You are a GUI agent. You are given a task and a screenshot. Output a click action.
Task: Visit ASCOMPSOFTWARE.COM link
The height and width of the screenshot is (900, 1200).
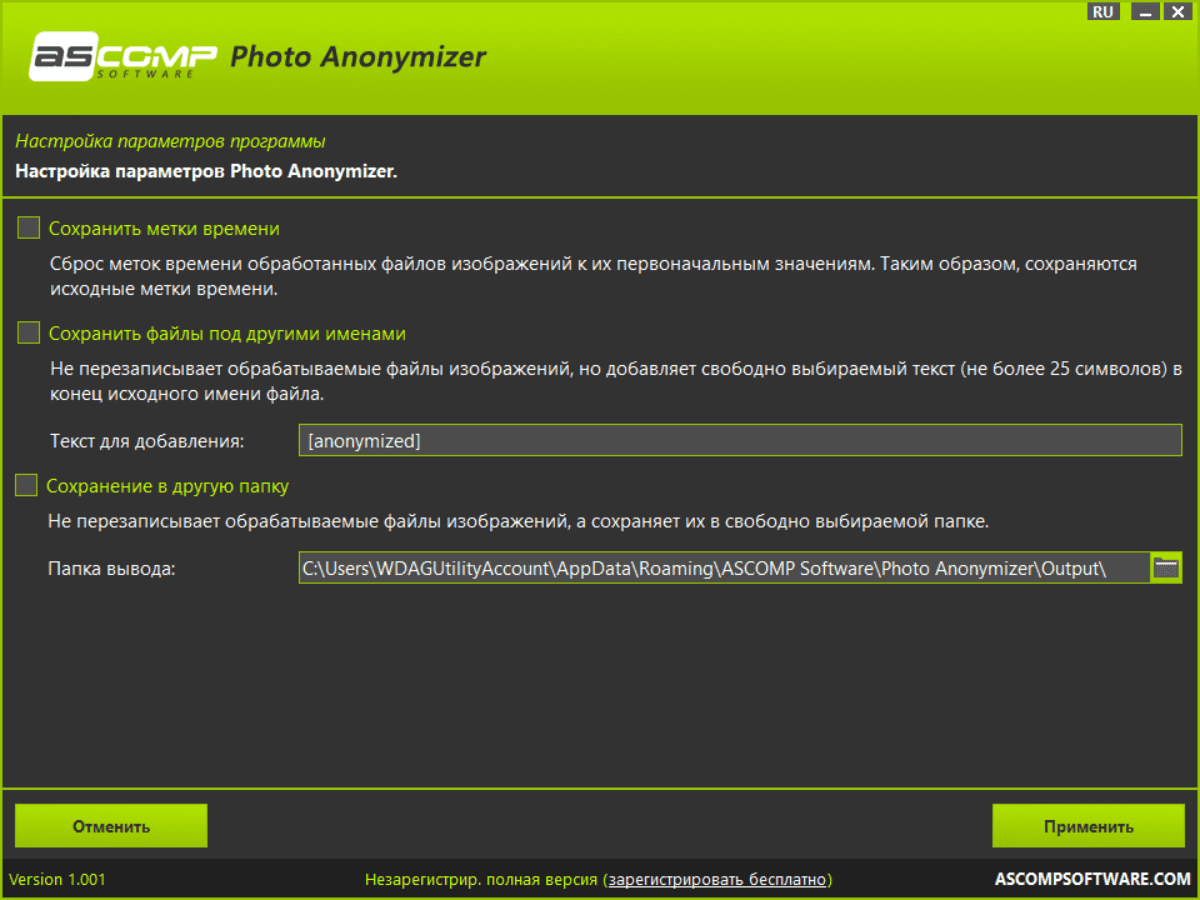1093,880
